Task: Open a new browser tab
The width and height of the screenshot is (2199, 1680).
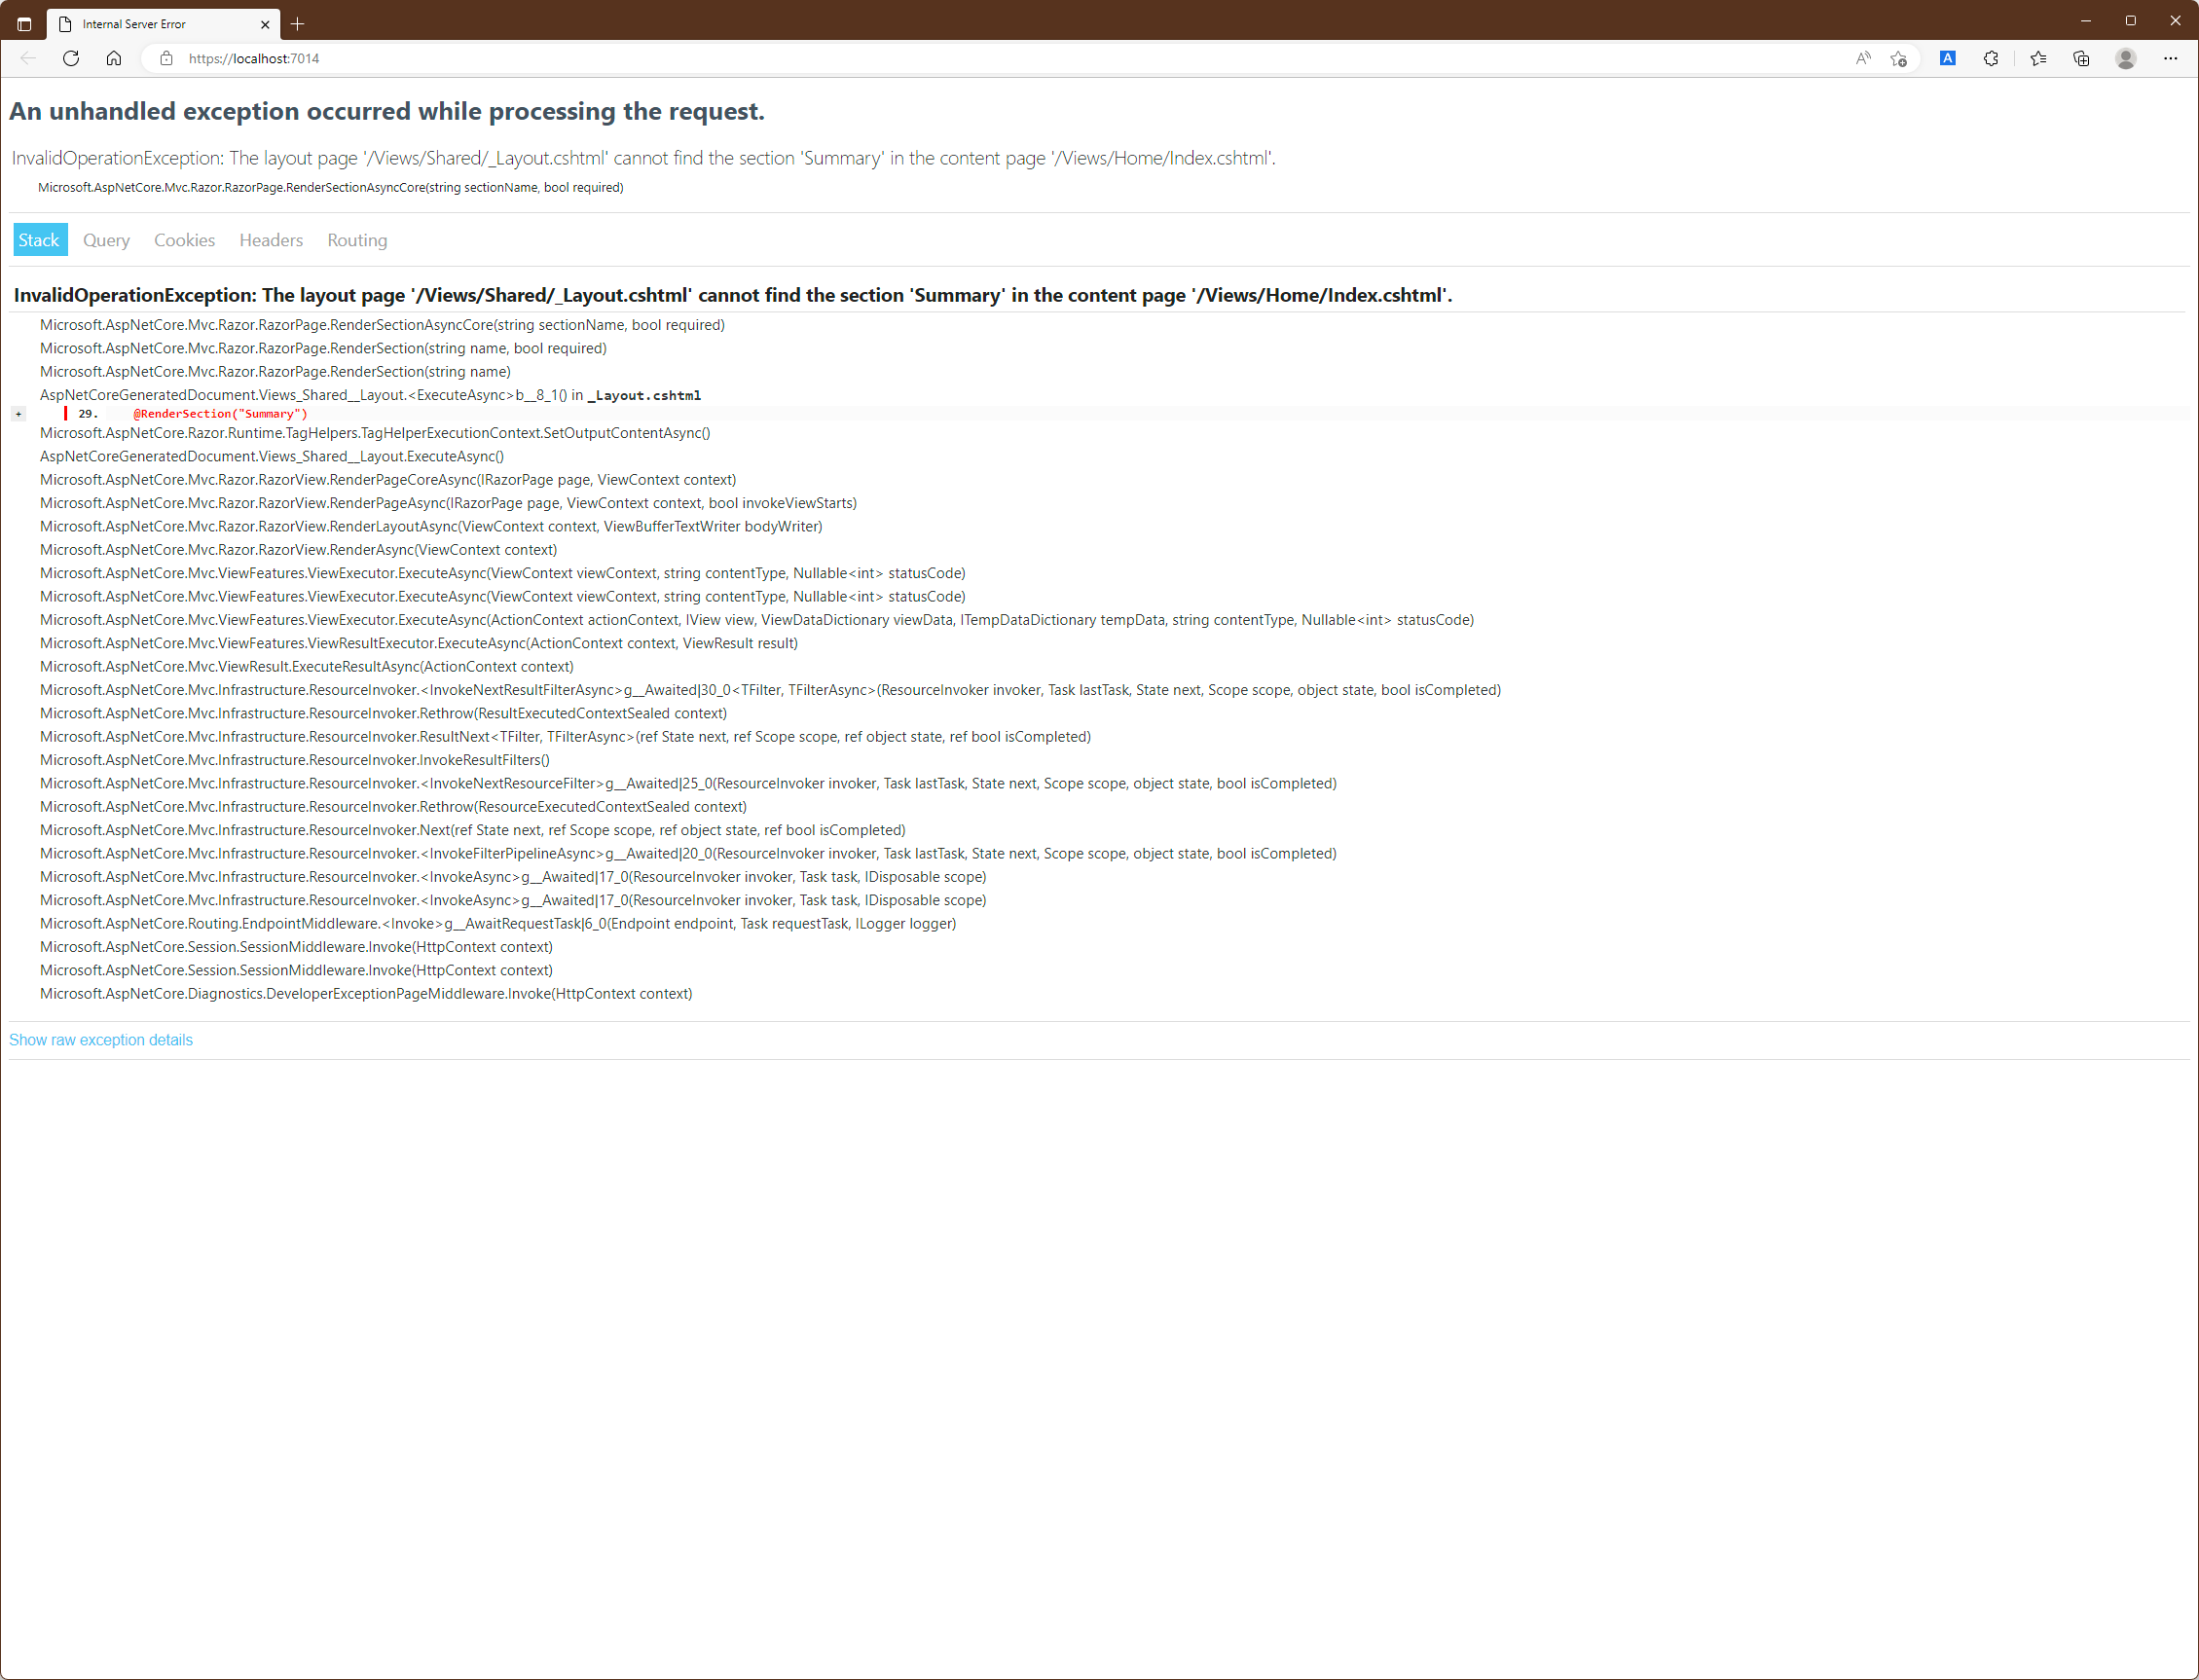Action: [x=298, y=23]
